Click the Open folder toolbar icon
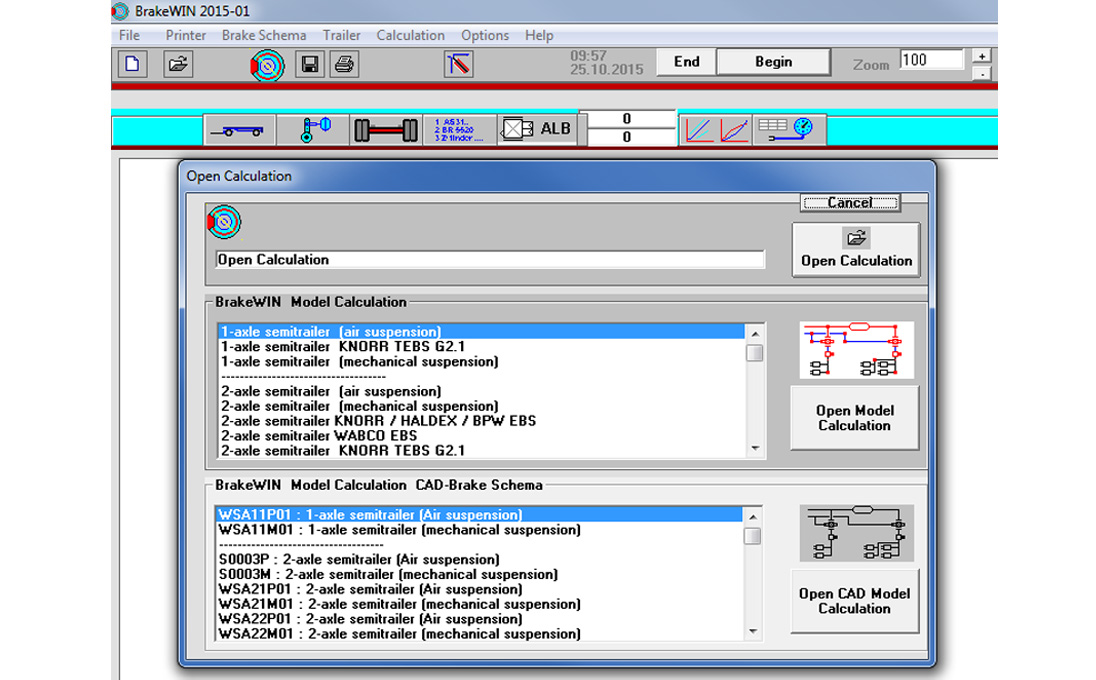 coord(178,64)
